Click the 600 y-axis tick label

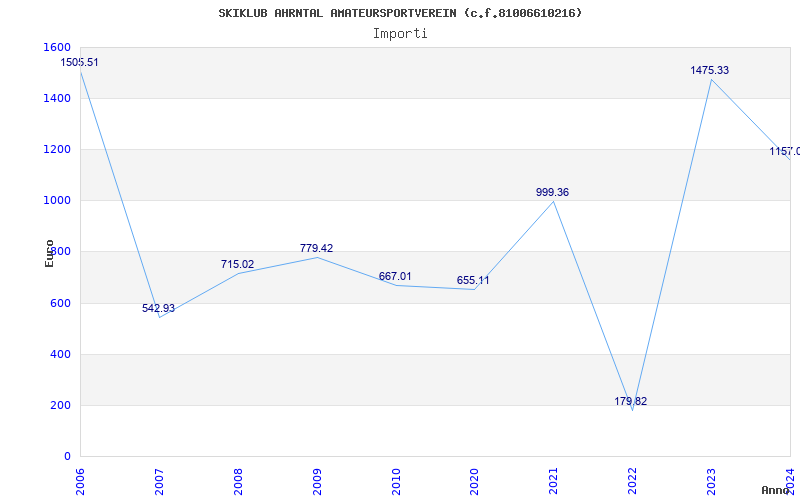pos(61,303)
